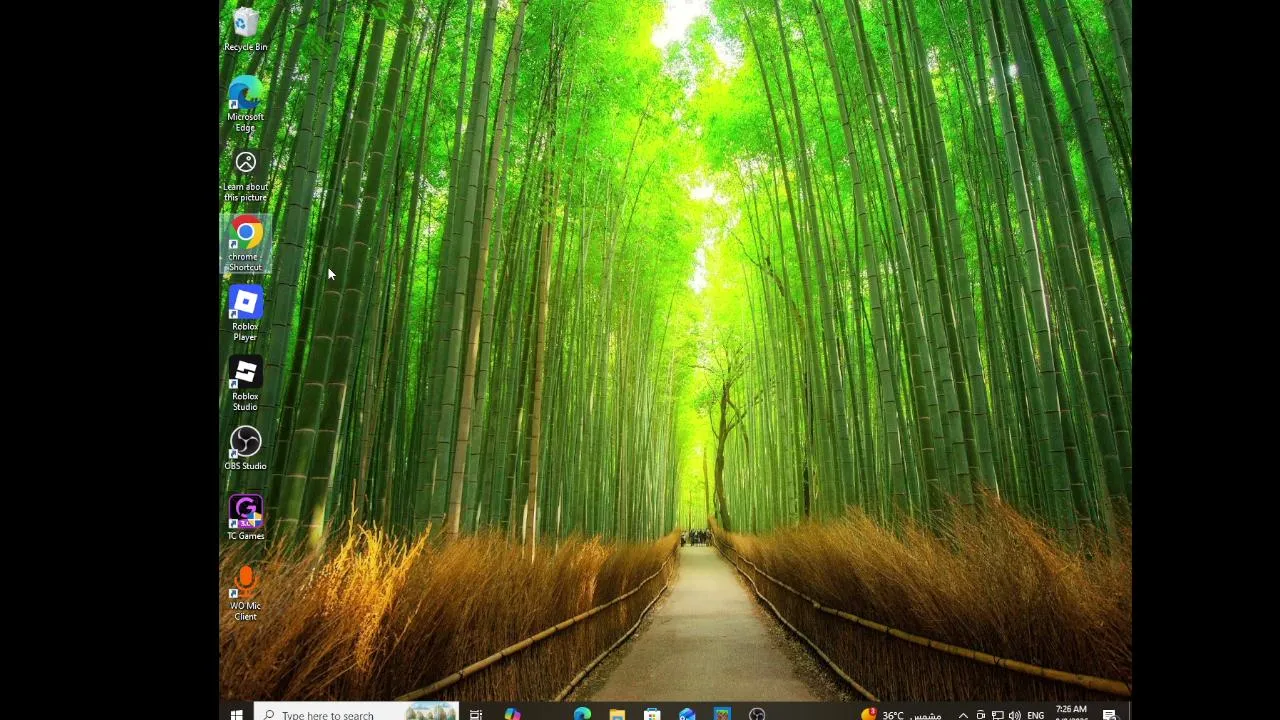The height and width of the screenshot is (720, 1280).
Task: Select the Roblox Studio desktop icon
Action: pos(245,384)
